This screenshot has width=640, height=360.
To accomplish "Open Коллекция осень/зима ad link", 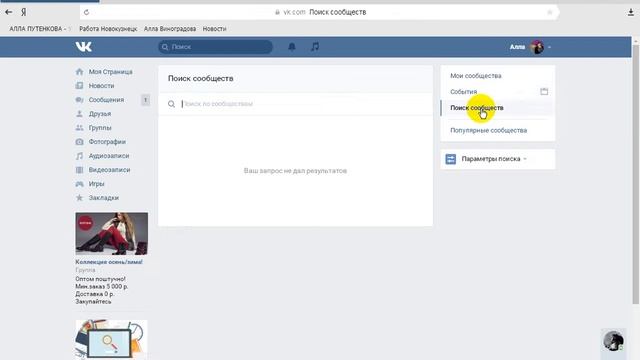I will 109,262.
